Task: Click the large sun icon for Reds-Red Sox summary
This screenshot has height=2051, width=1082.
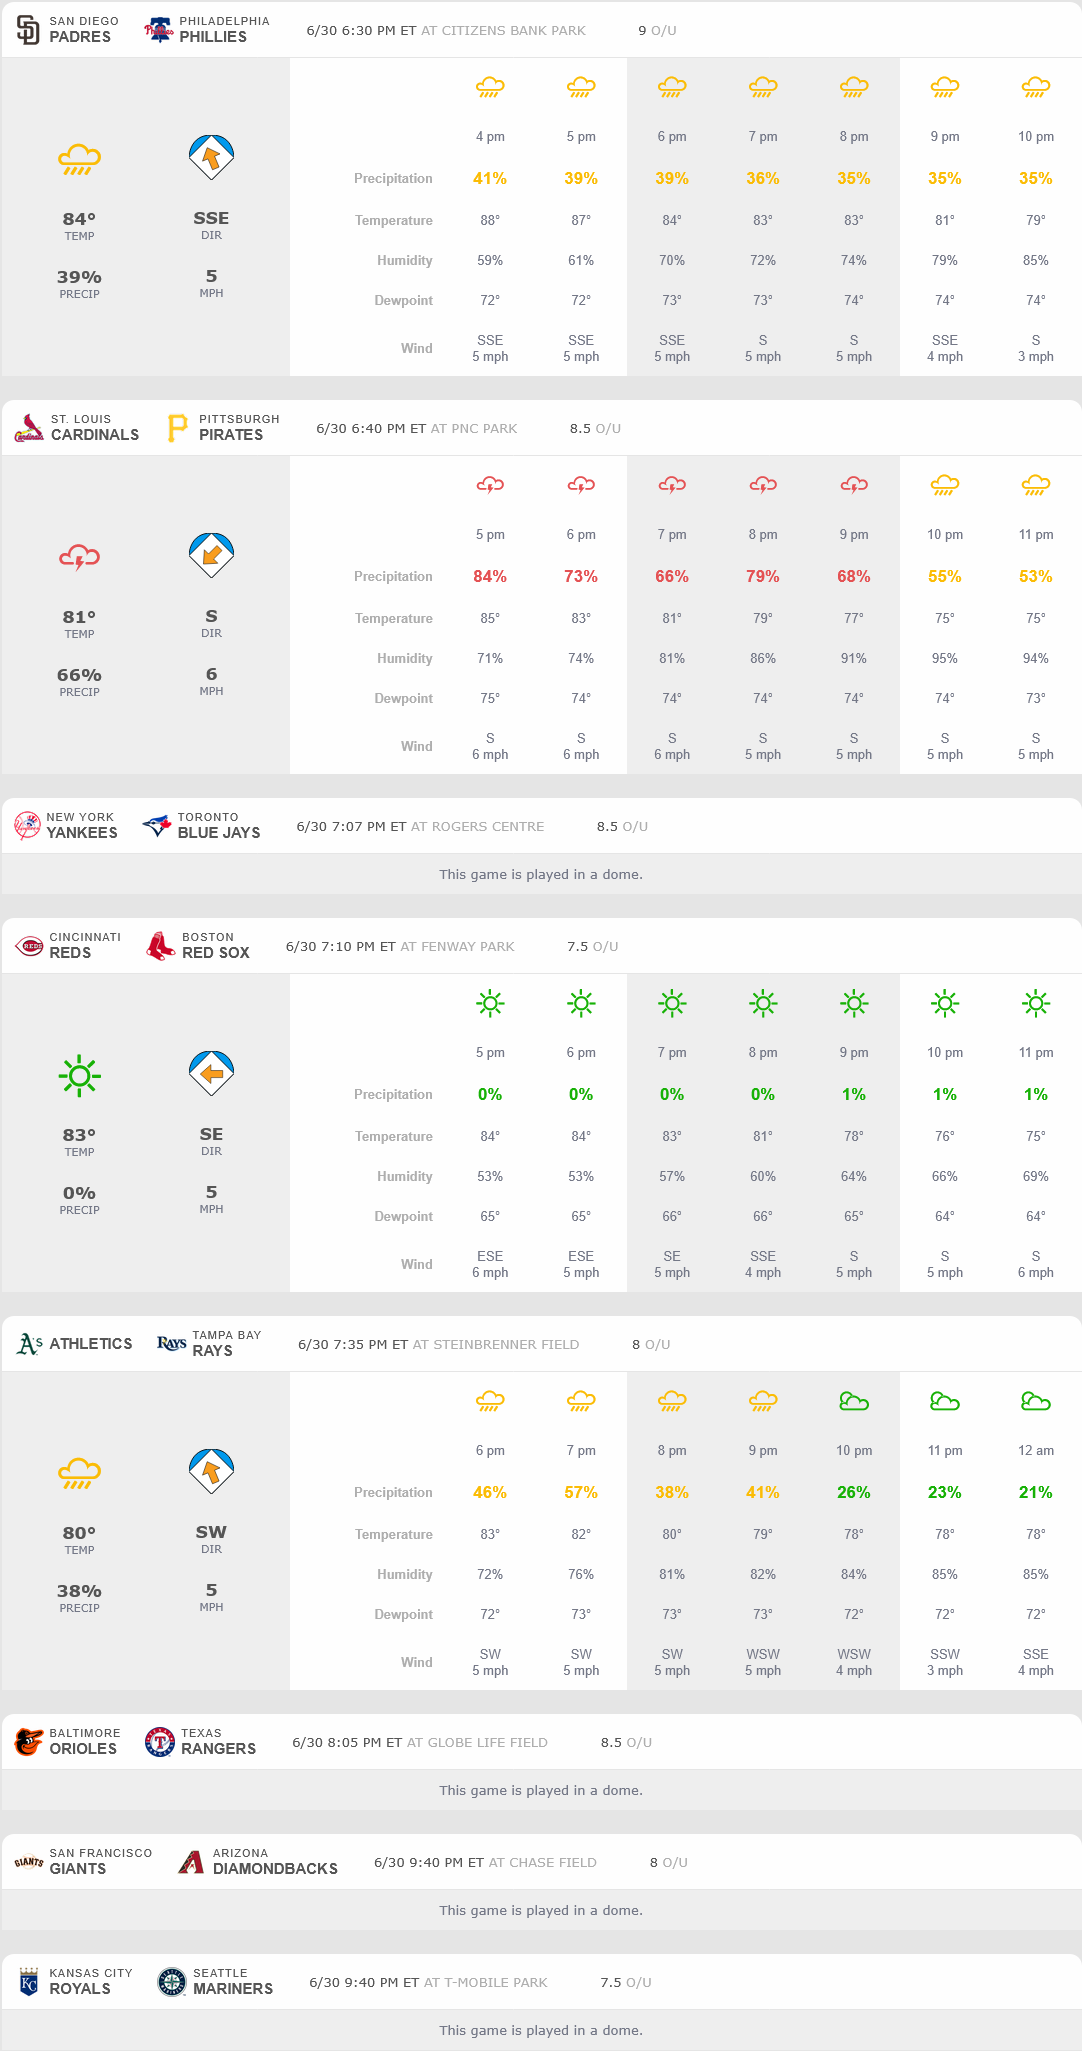Action: [79, 1075]
